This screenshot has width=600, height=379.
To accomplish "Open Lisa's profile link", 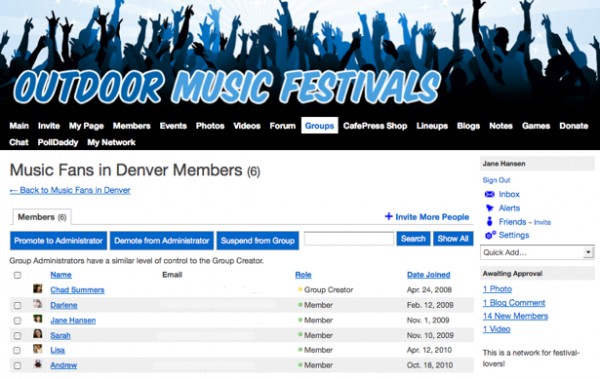I will click(x=57, y=350).
